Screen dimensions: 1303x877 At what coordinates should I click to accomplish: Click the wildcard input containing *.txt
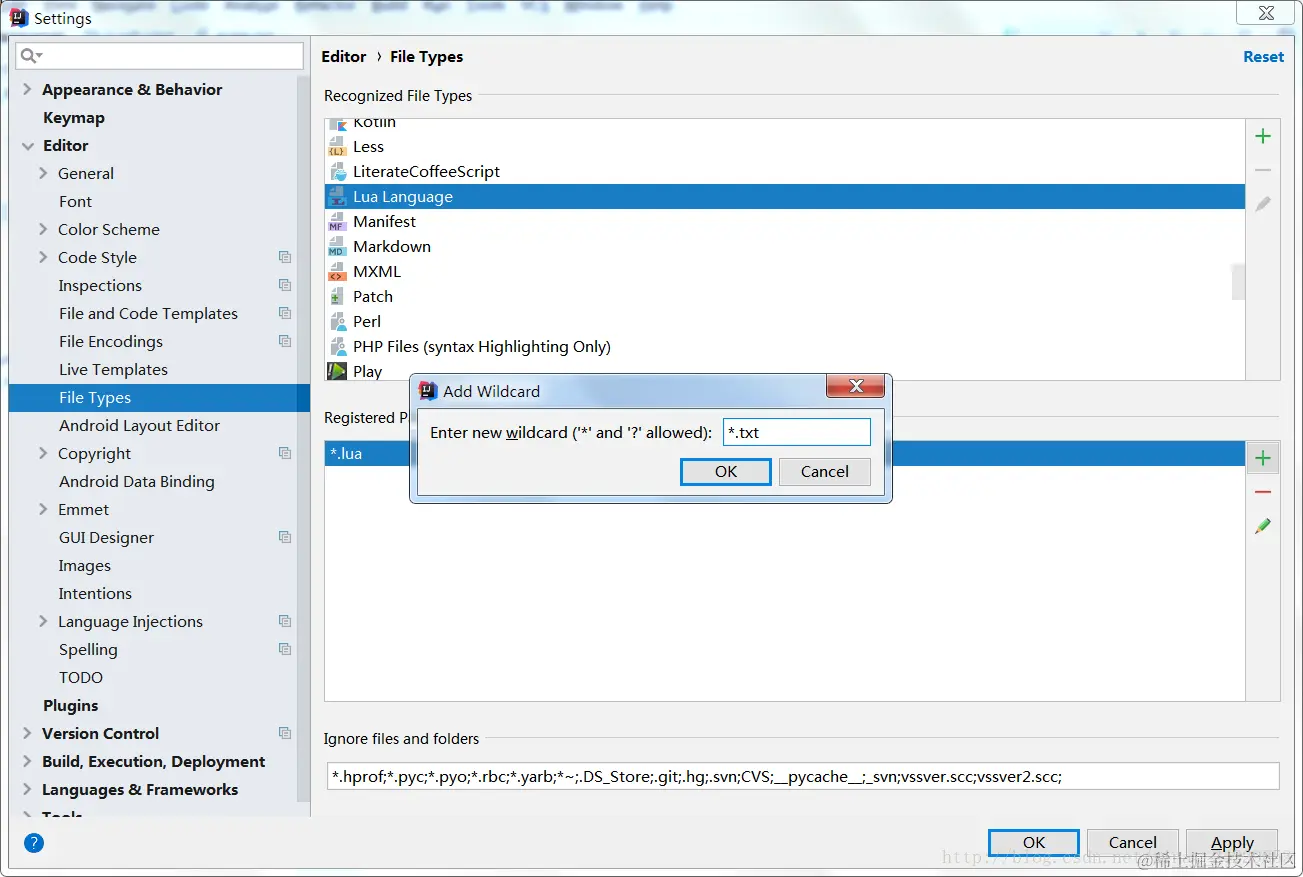[x=796, y=431]
